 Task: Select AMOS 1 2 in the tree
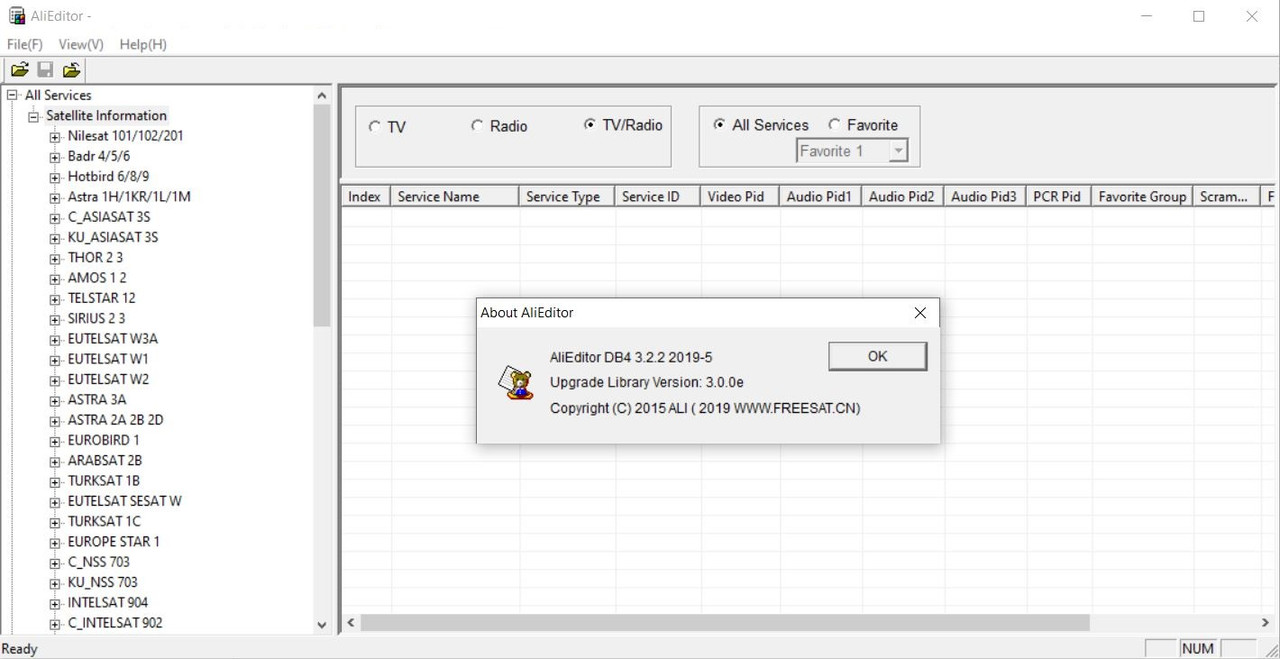click(x=97, y=278)
